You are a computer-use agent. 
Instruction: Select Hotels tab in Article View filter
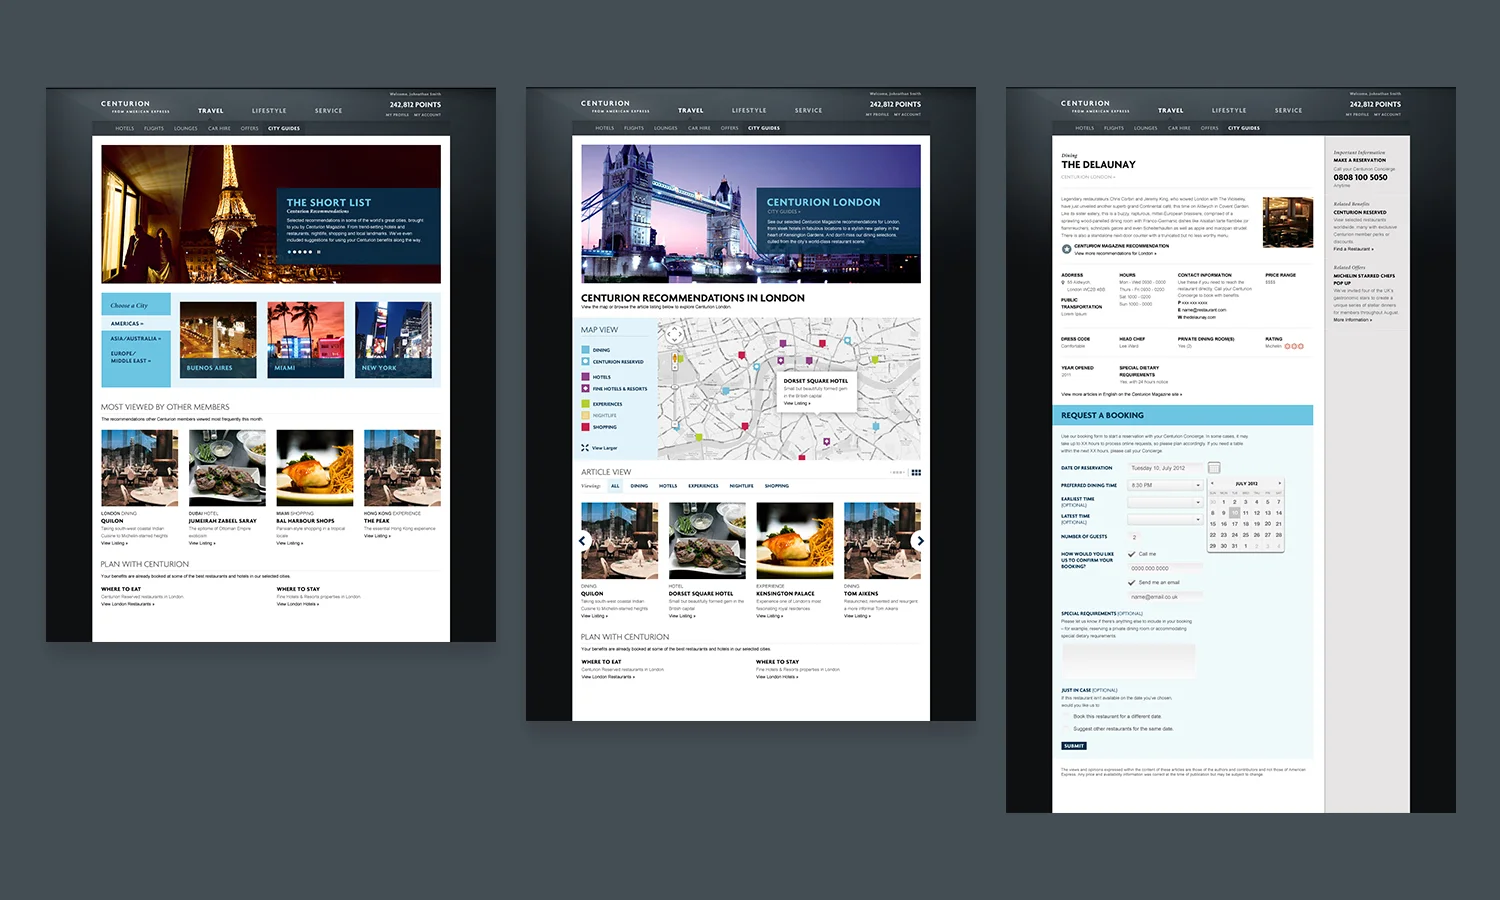668,486
